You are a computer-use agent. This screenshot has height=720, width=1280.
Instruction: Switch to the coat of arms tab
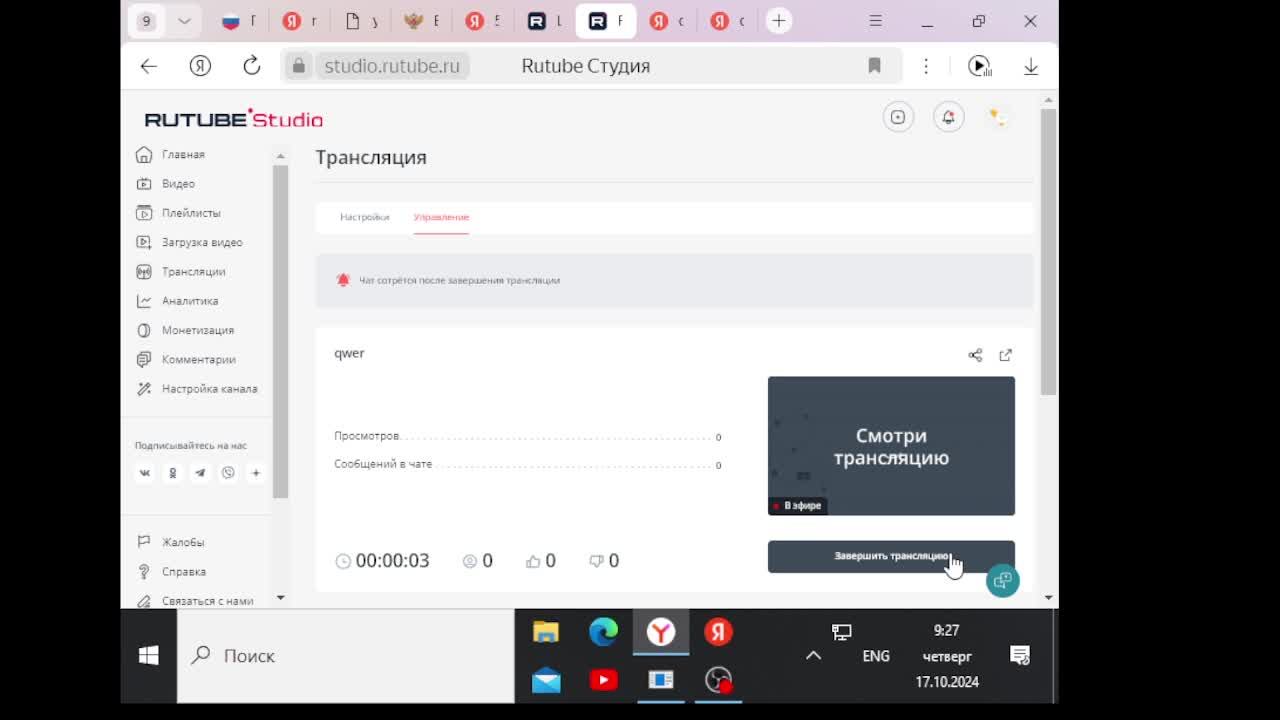422,21
